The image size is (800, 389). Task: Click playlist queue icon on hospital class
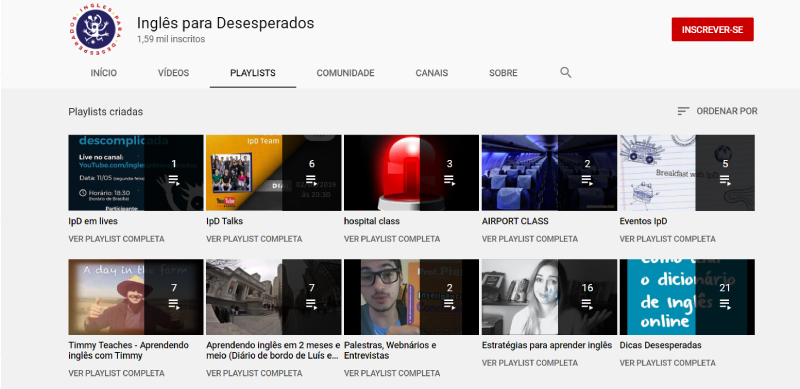click(449, 180)
